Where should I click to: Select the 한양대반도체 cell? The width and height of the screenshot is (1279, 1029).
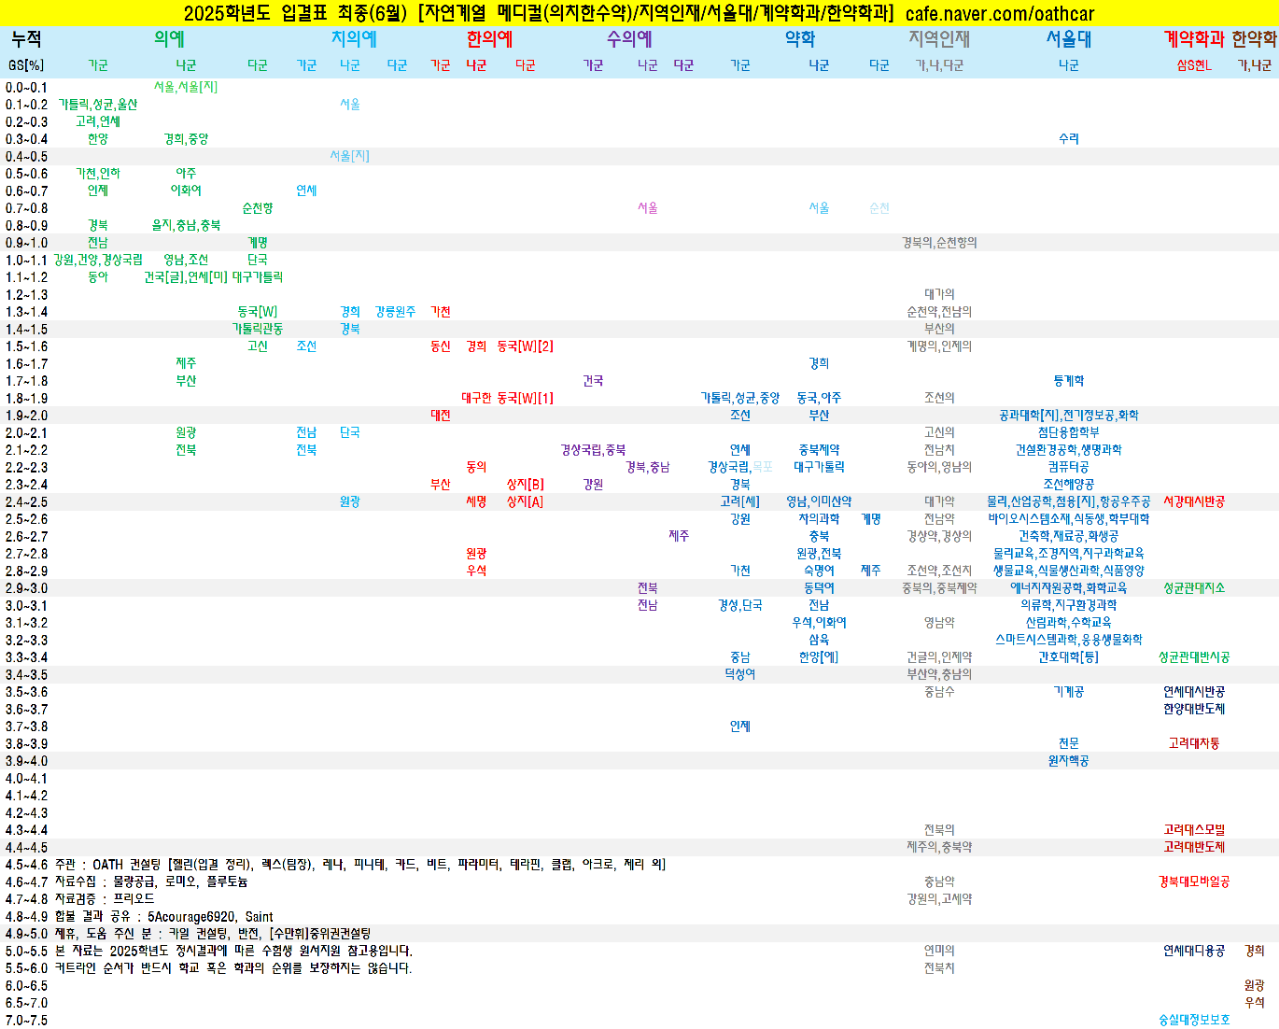[x=1193, y=709]
